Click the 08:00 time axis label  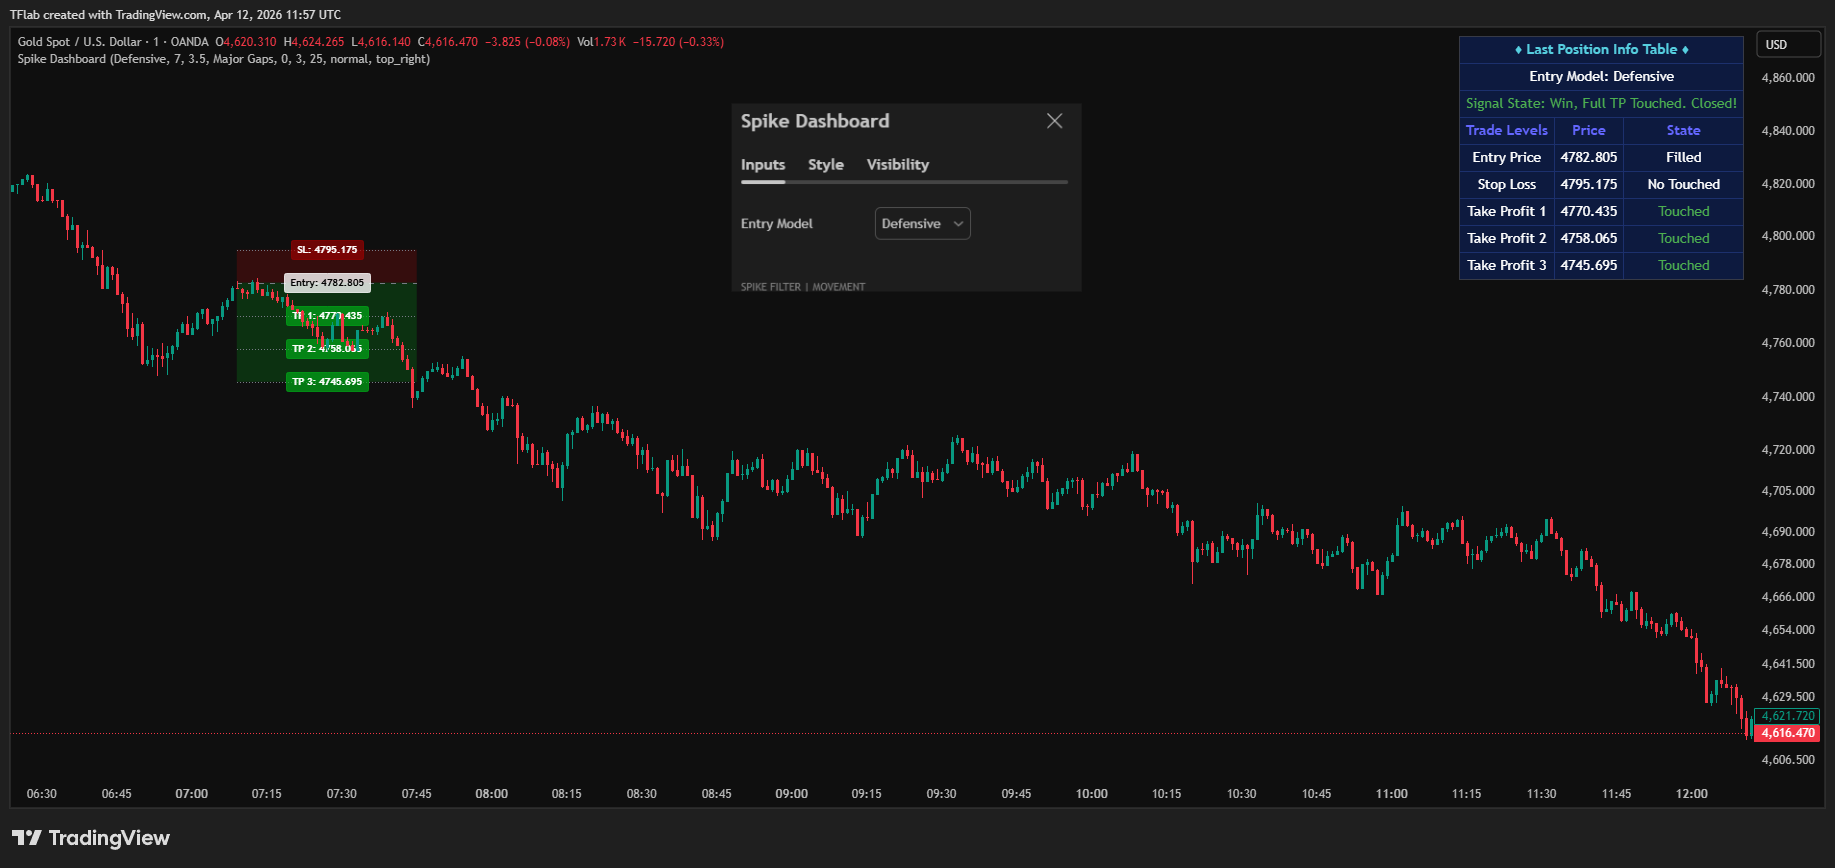pyautogui.click(x=492, y=794)
